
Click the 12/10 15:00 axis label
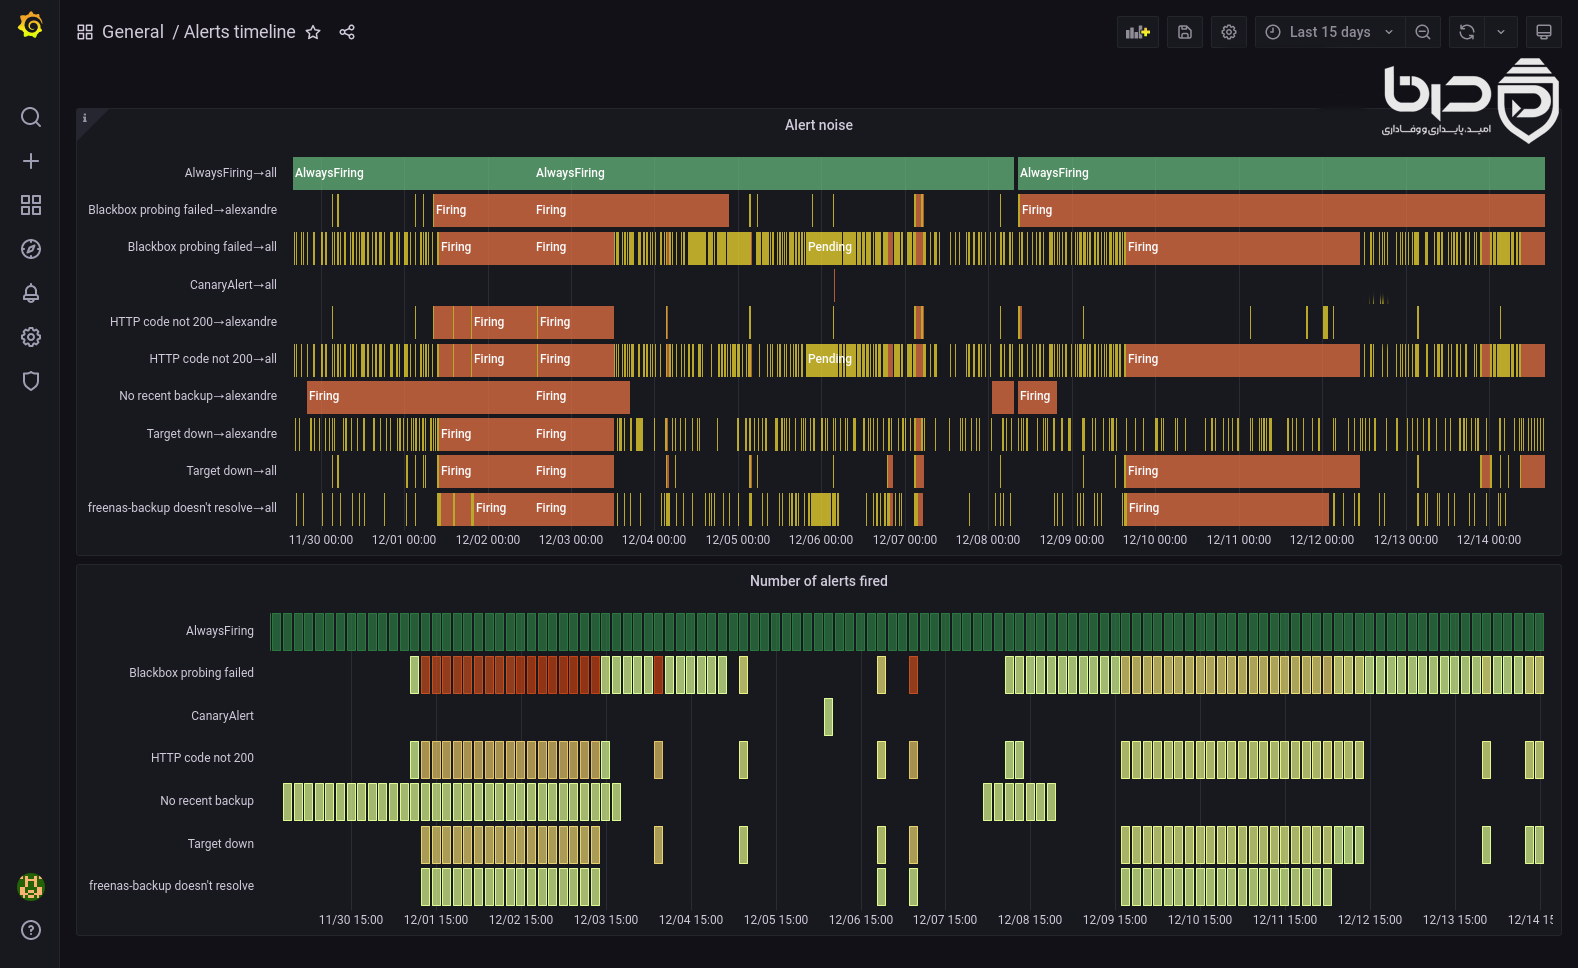tap(1200, 920)
